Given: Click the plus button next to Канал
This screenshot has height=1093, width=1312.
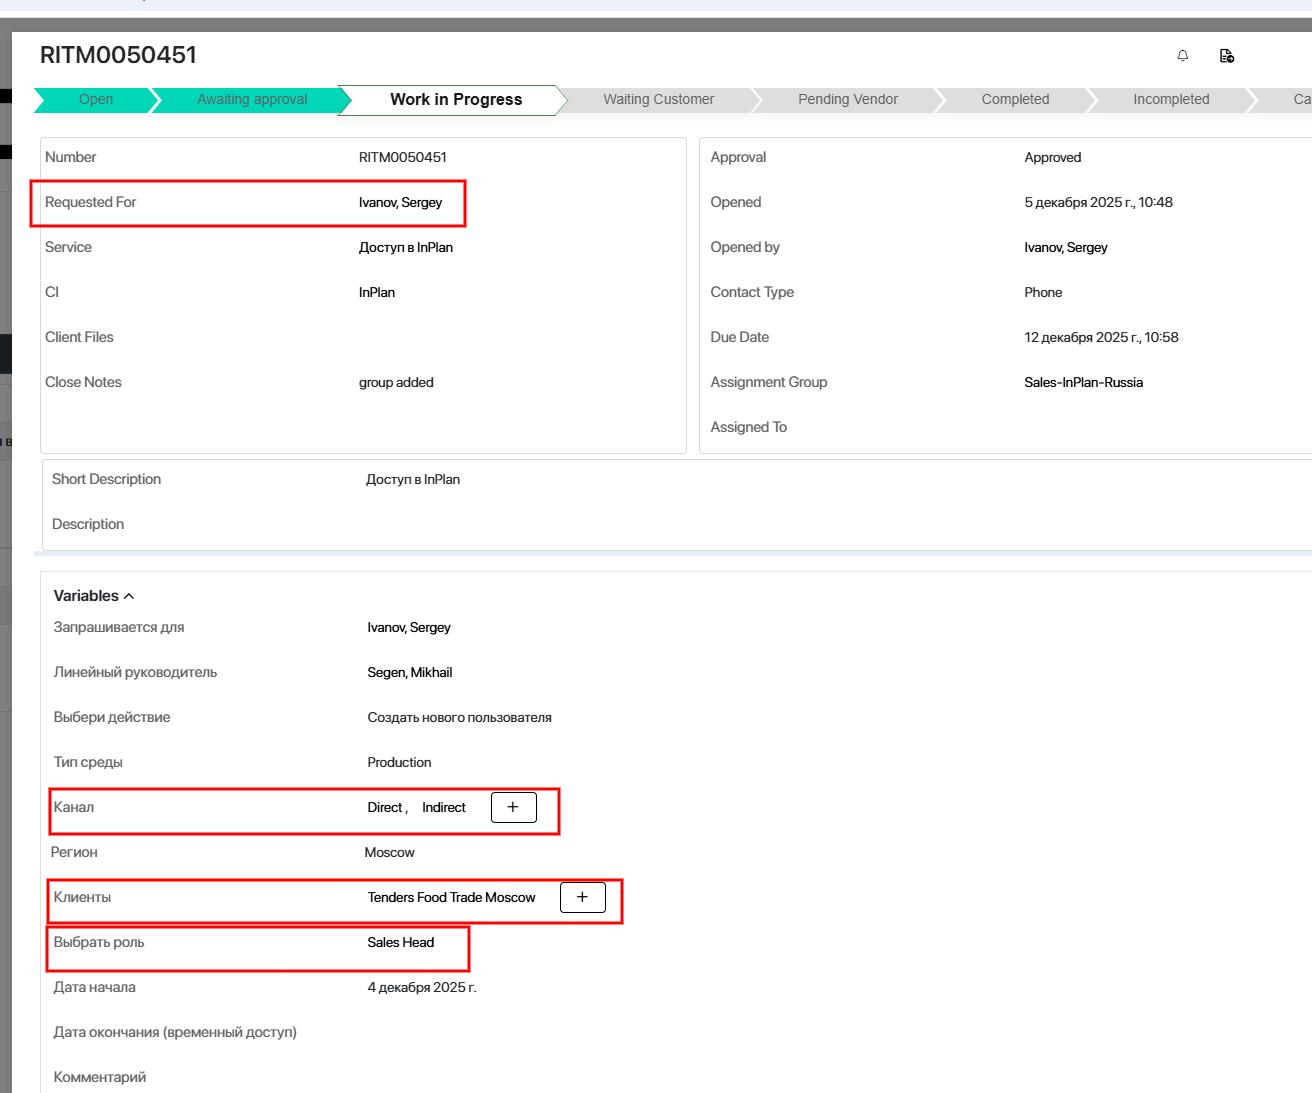Looking at the screenshot, I should (x=513, y=807).
